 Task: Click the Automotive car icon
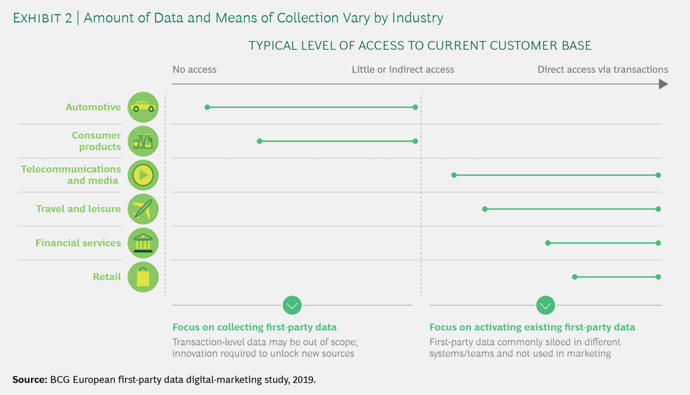pyautogui.click(x=143, y=107)
